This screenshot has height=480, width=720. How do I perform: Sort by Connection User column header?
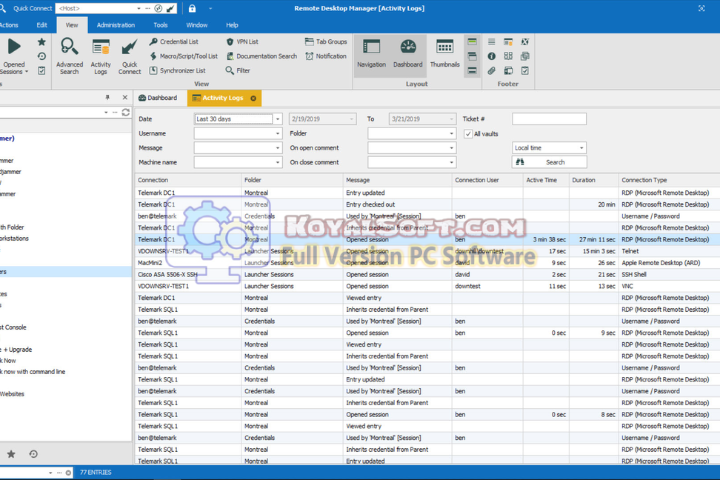pyautogui.click(x=487, y=180)
